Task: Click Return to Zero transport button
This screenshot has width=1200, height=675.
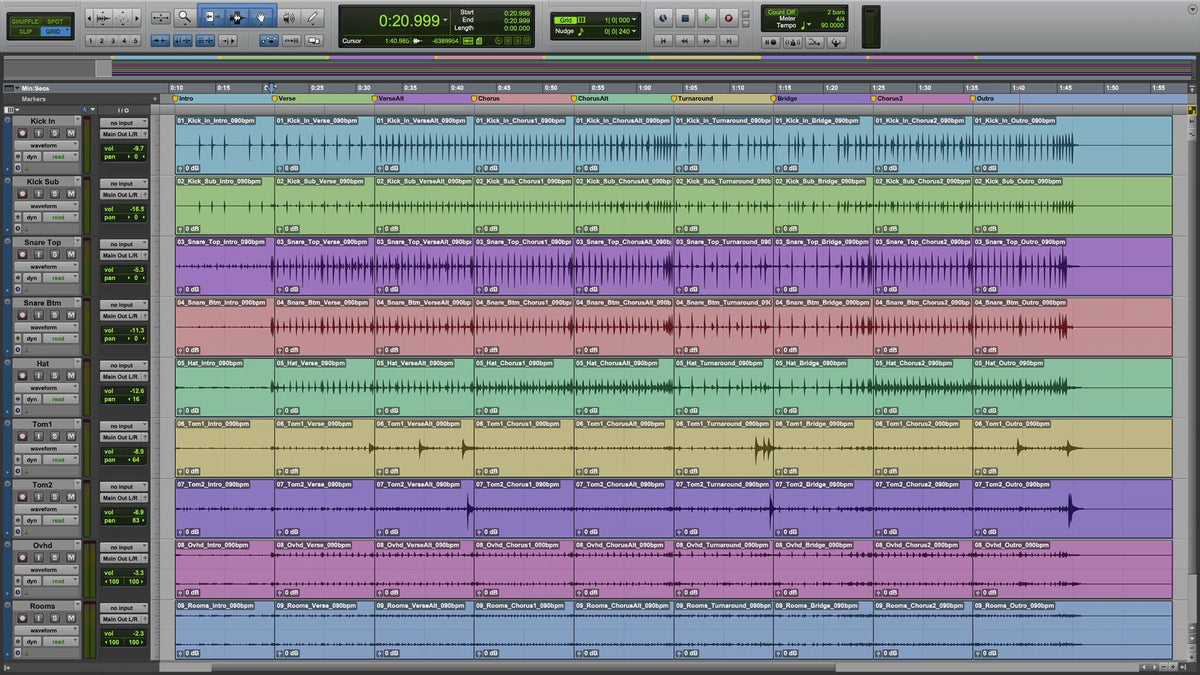Action: tap(663, 41)
